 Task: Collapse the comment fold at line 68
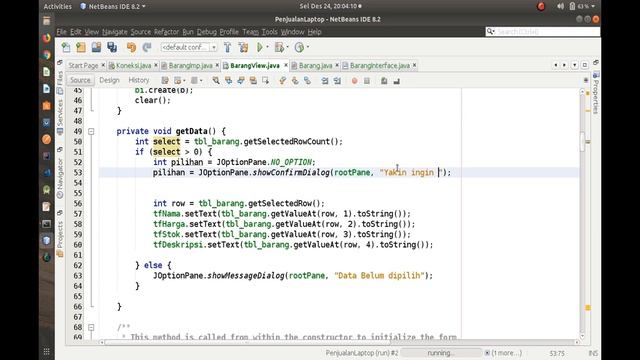91,327
